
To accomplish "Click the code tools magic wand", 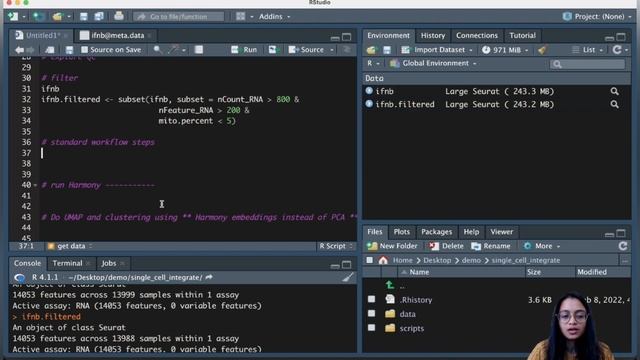I will pos(173,50).
